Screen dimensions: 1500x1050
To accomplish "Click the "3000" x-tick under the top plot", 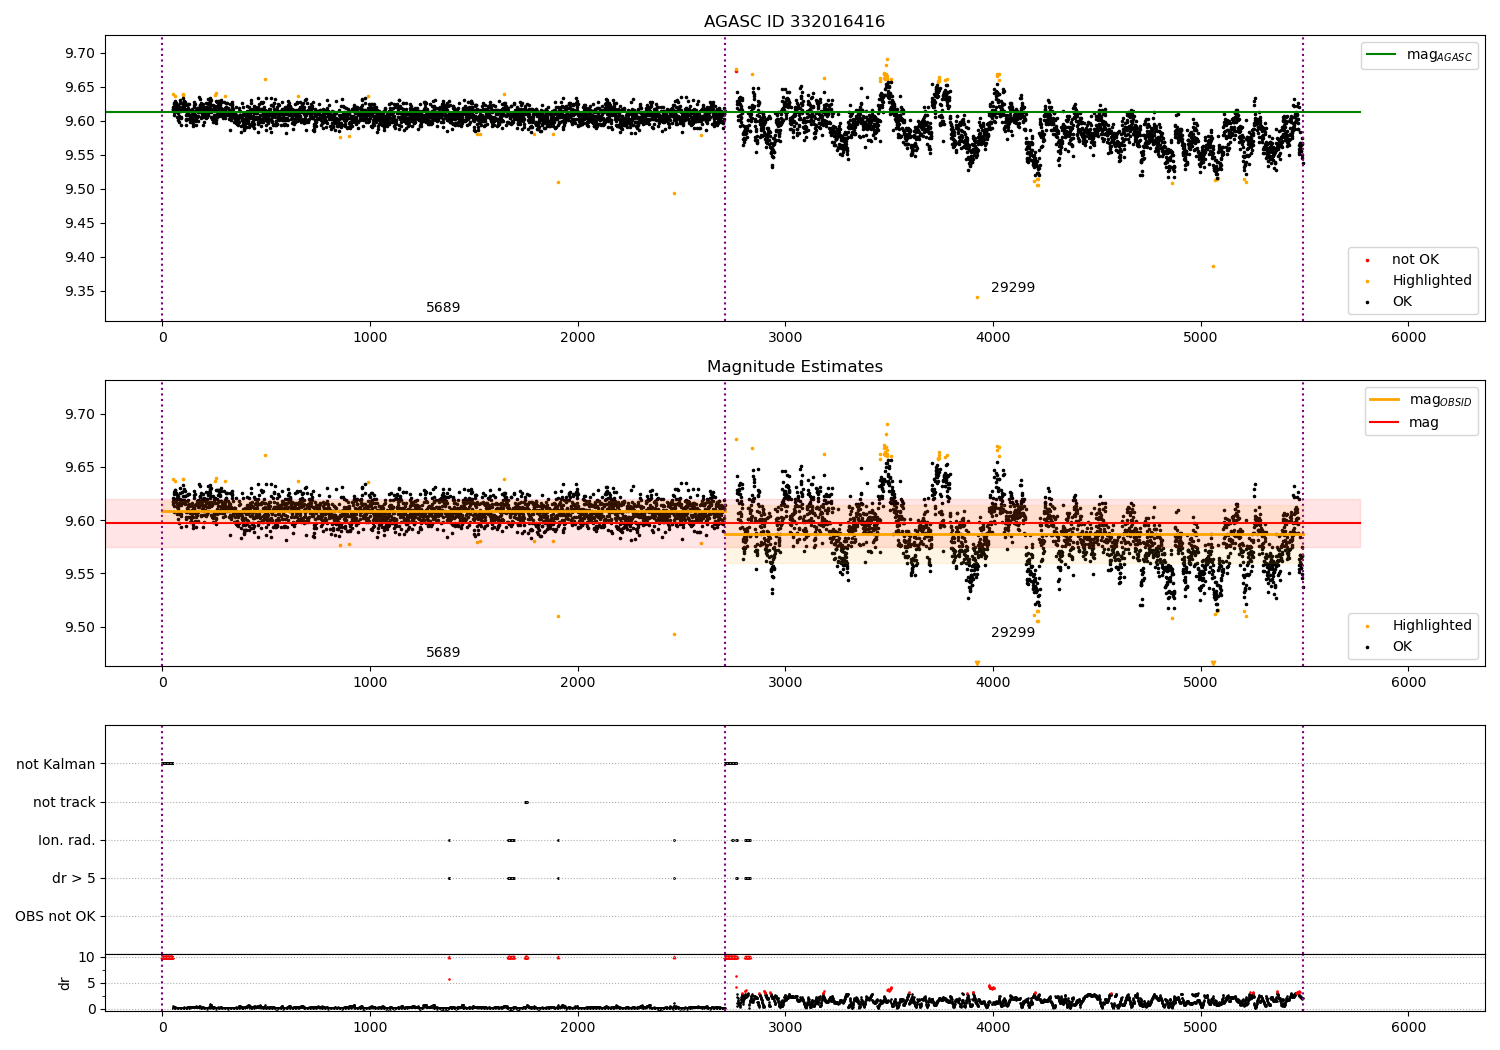I will click(x=785, y=338).
